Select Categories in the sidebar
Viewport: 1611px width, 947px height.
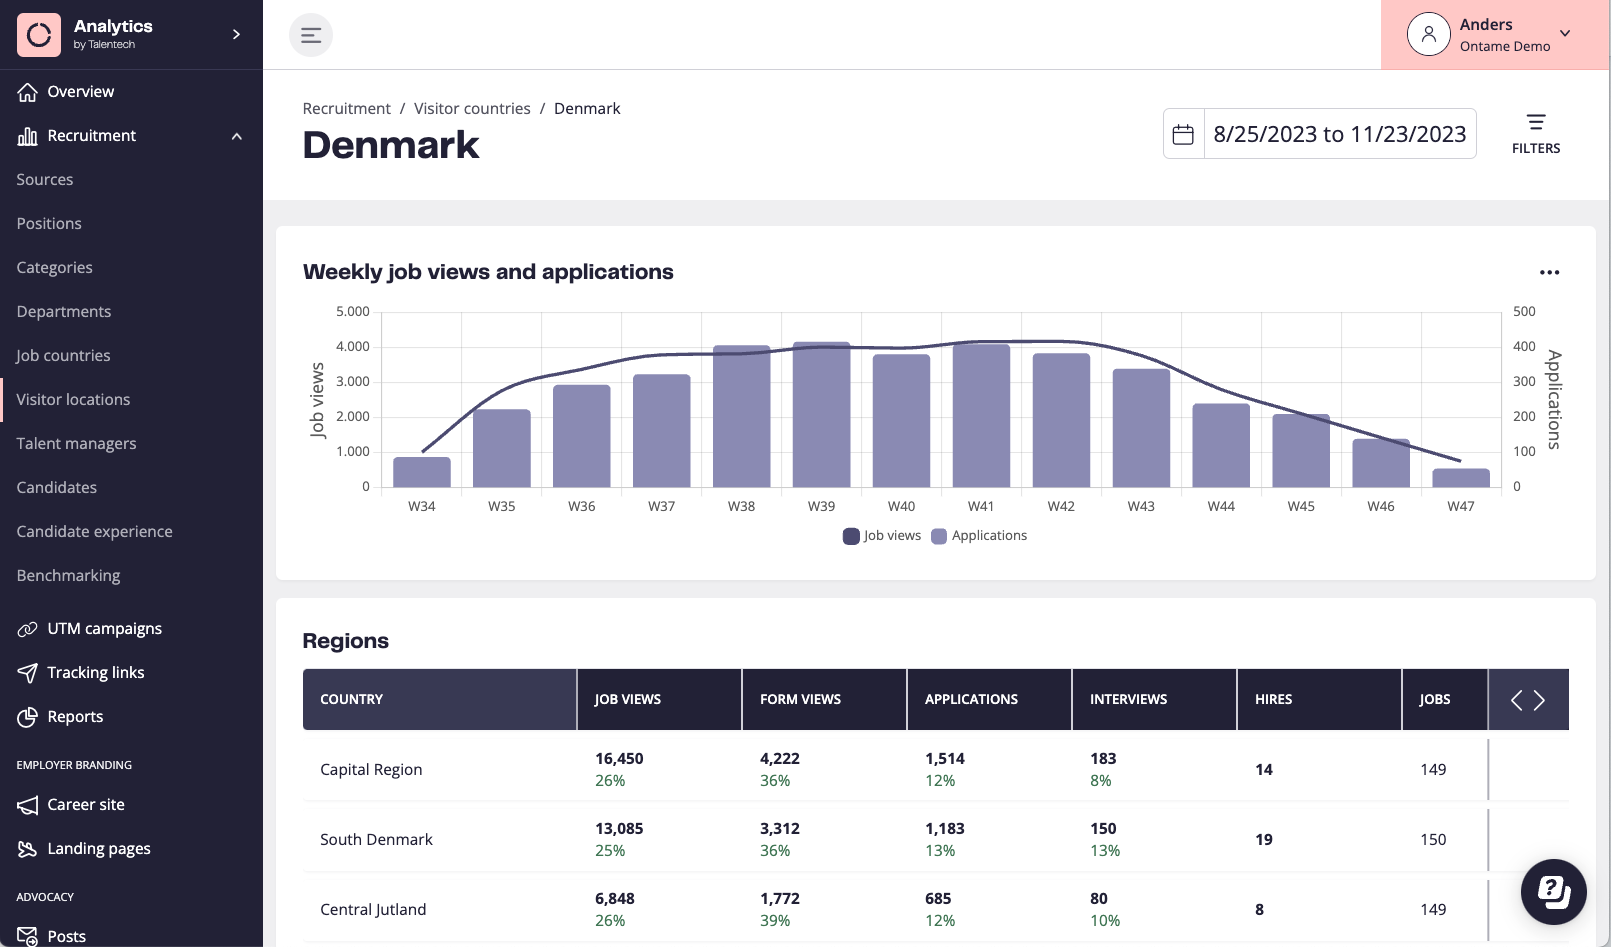click(x=54, y=268)
